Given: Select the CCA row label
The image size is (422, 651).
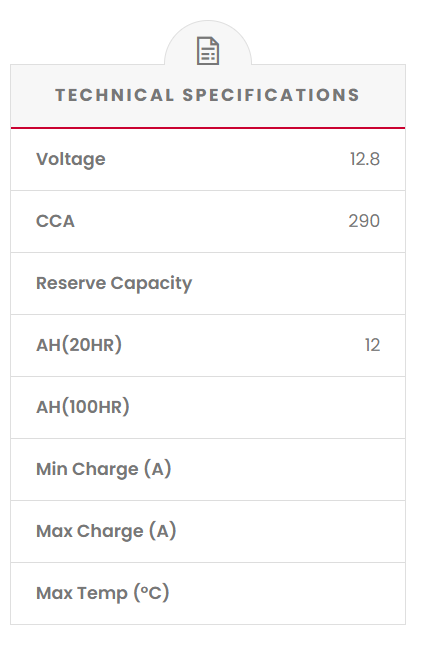Looking at the screenshot, I should (x=55, y=221).
